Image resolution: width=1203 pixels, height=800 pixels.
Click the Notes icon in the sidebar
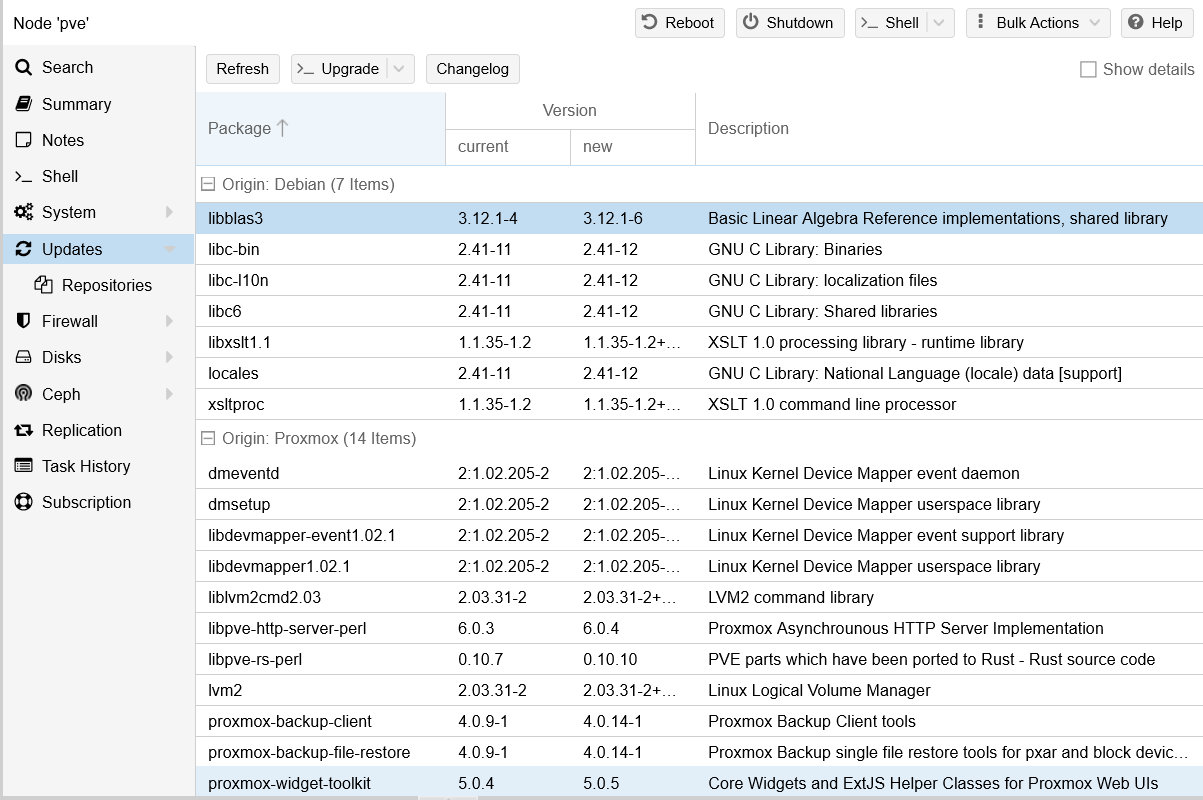(x=24, y=140)
